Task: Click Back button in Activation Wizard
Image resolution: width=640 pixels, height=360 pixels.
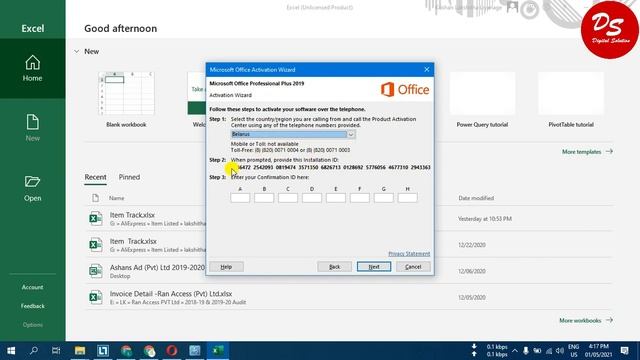Action: 334,267
